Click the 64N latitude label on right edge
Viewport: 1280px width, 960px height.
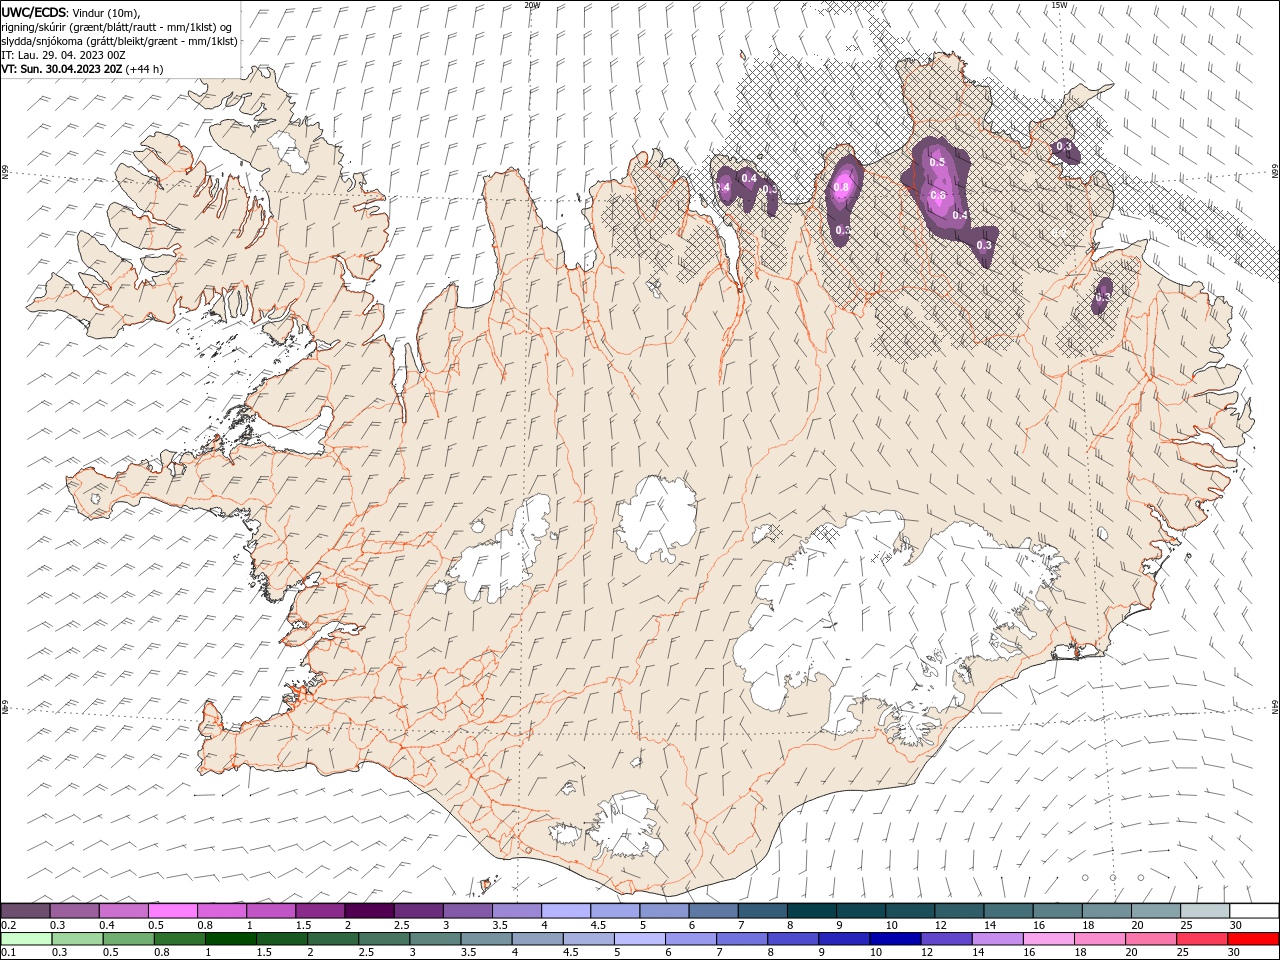[x=1275, y=707]
